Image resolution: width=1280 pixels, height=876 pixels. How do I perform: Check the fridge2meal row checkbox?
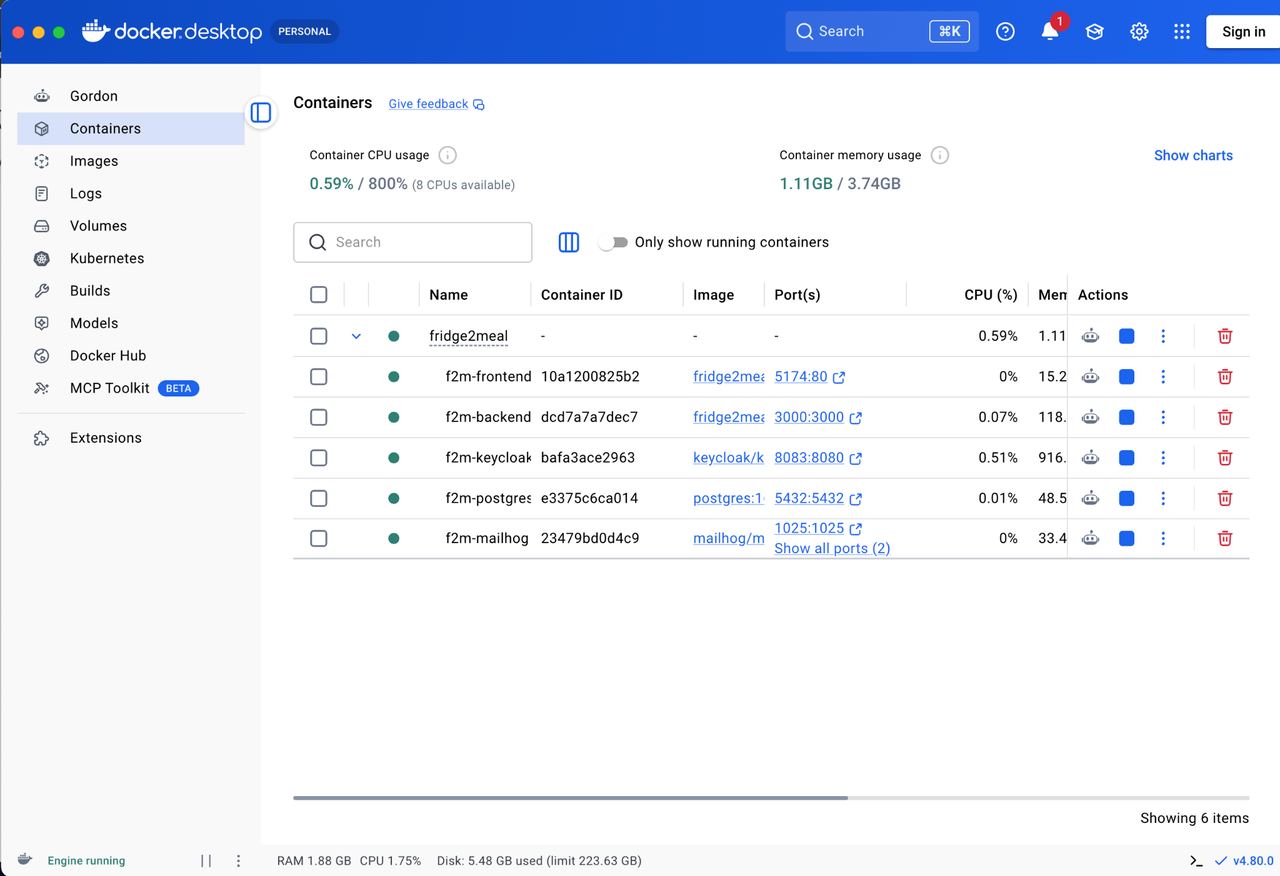pos(319,336)
